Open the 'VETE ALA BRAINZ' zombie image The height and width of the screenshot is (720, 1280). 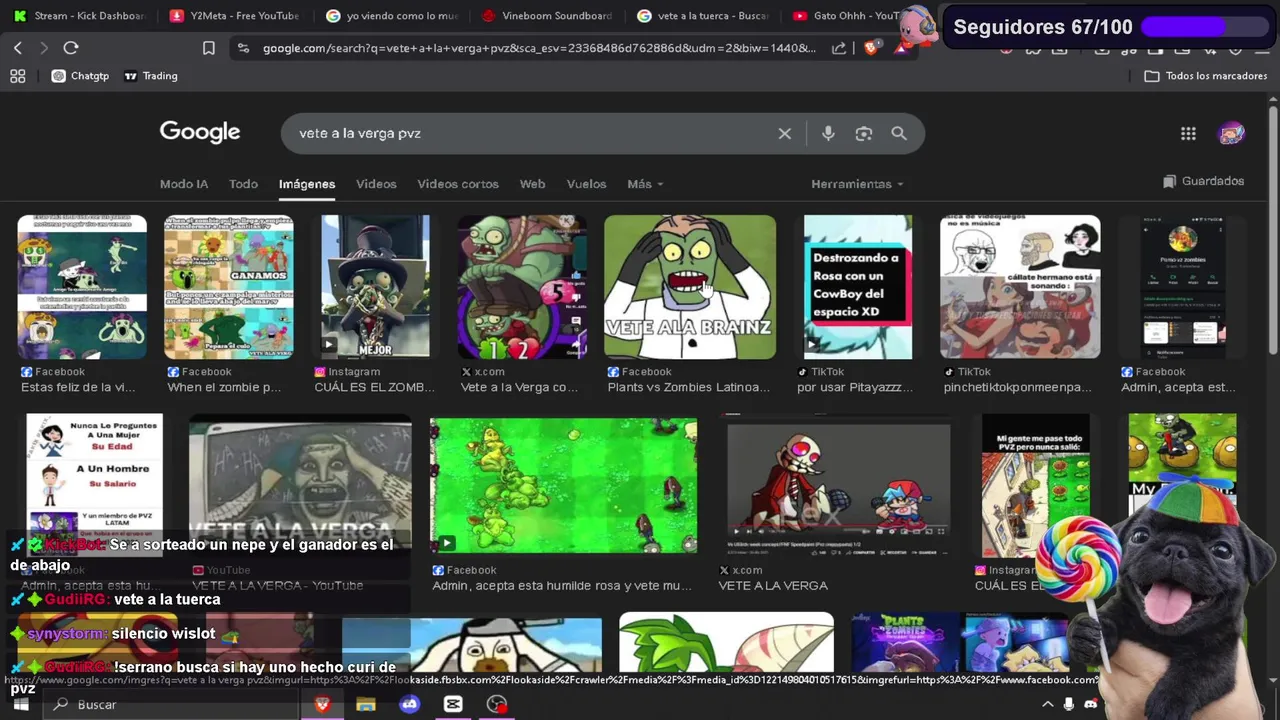[690, 287]
